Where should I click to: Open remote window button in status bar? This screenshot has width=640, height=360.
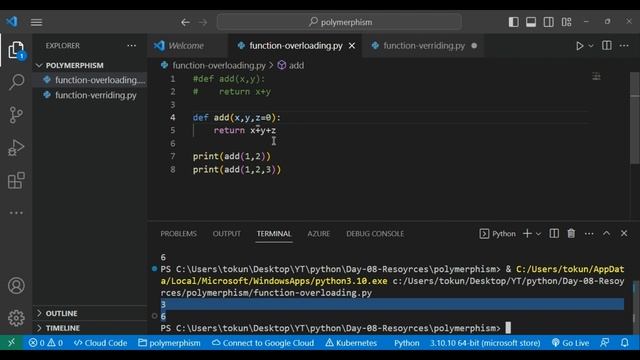11,343
